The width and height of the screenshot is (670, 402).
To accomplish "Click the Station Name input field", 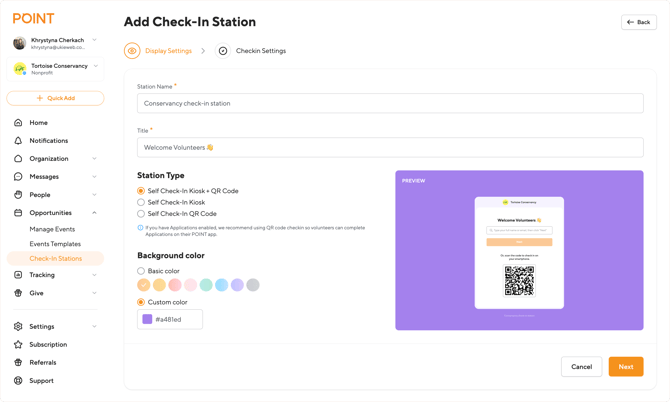I will (x=390, y=103).
